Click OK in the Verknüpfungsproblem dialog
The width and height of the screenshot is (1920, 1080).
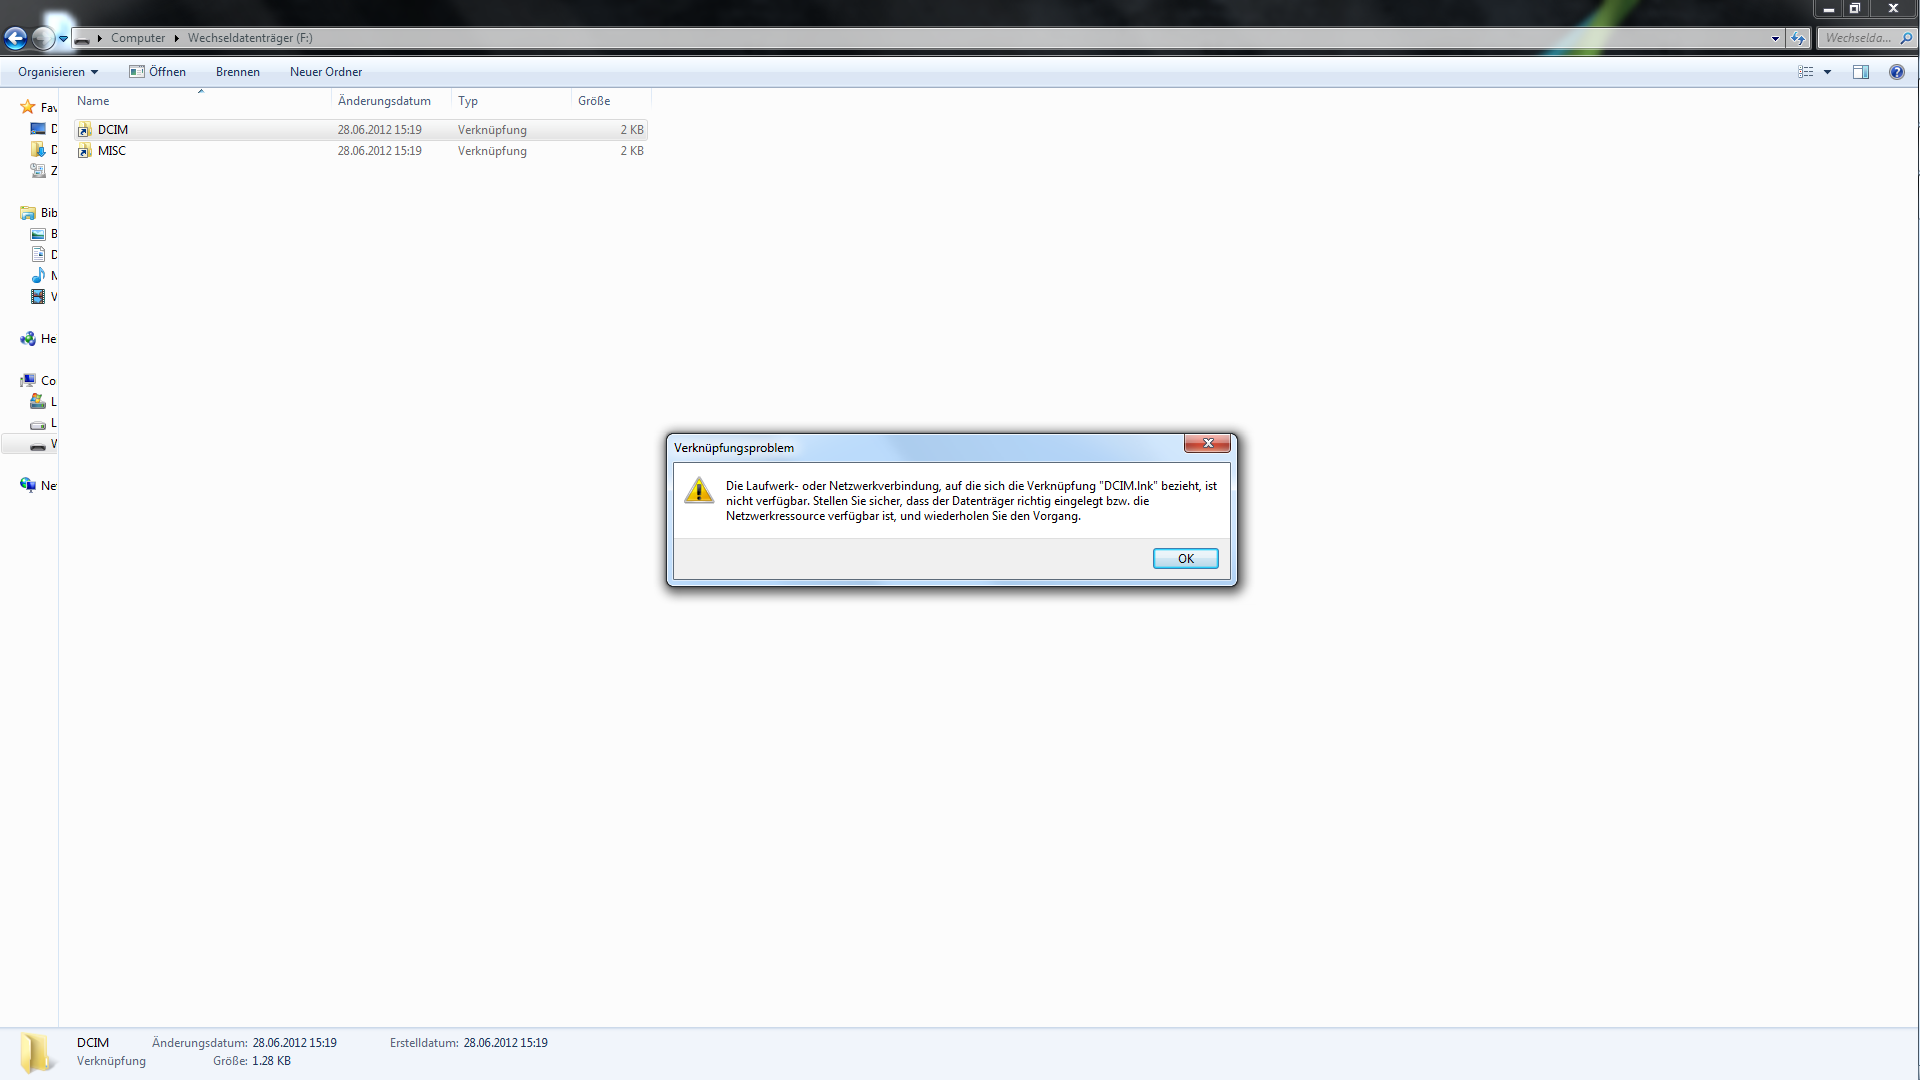[x=1185, y=558]
